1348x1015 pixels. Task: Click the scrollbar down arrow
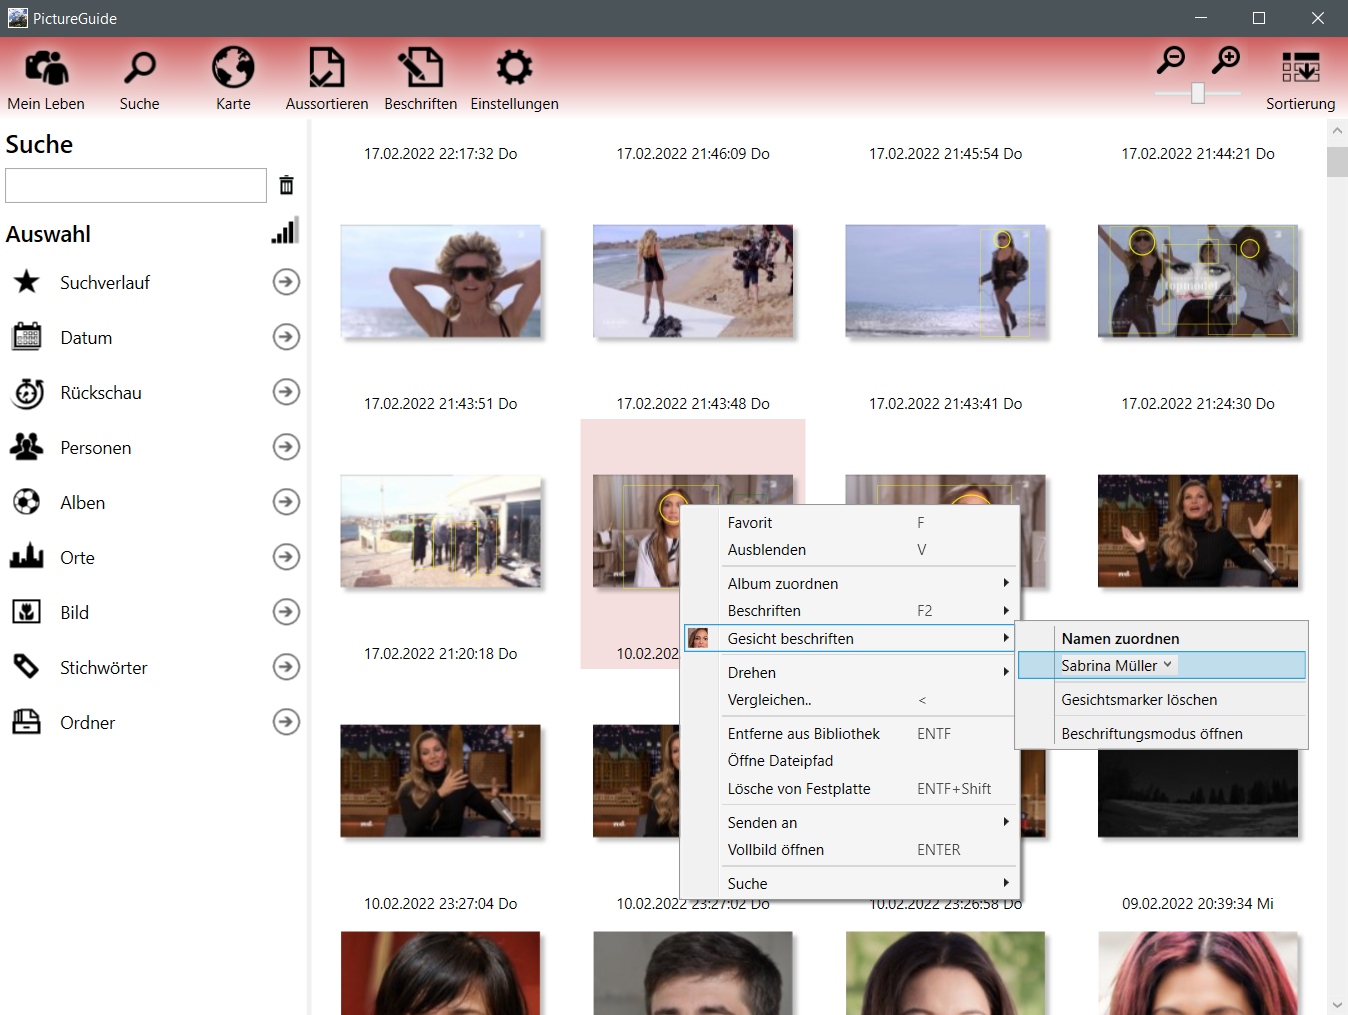pyautogui.click(x=1337, y=1004)
